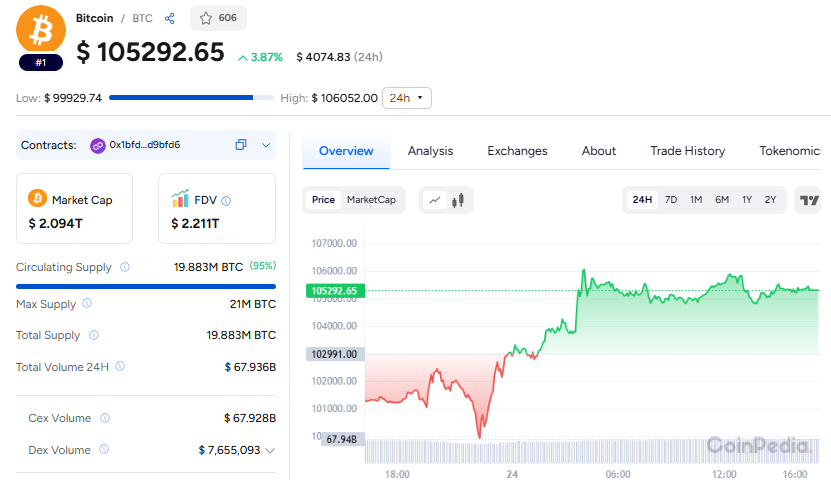Click the FDV card
This screenshot has height=480, width=831.
point(217,209)
